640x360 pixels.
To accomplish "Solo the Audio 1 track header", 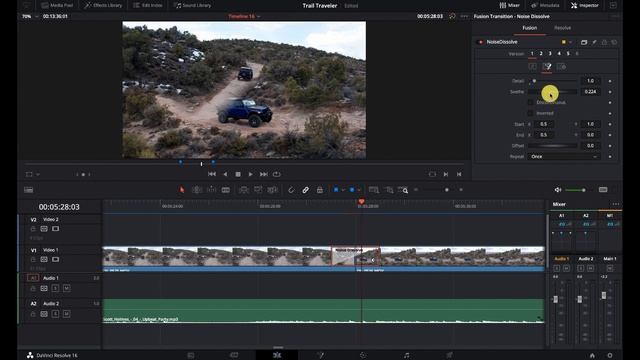I will (56, 288).
